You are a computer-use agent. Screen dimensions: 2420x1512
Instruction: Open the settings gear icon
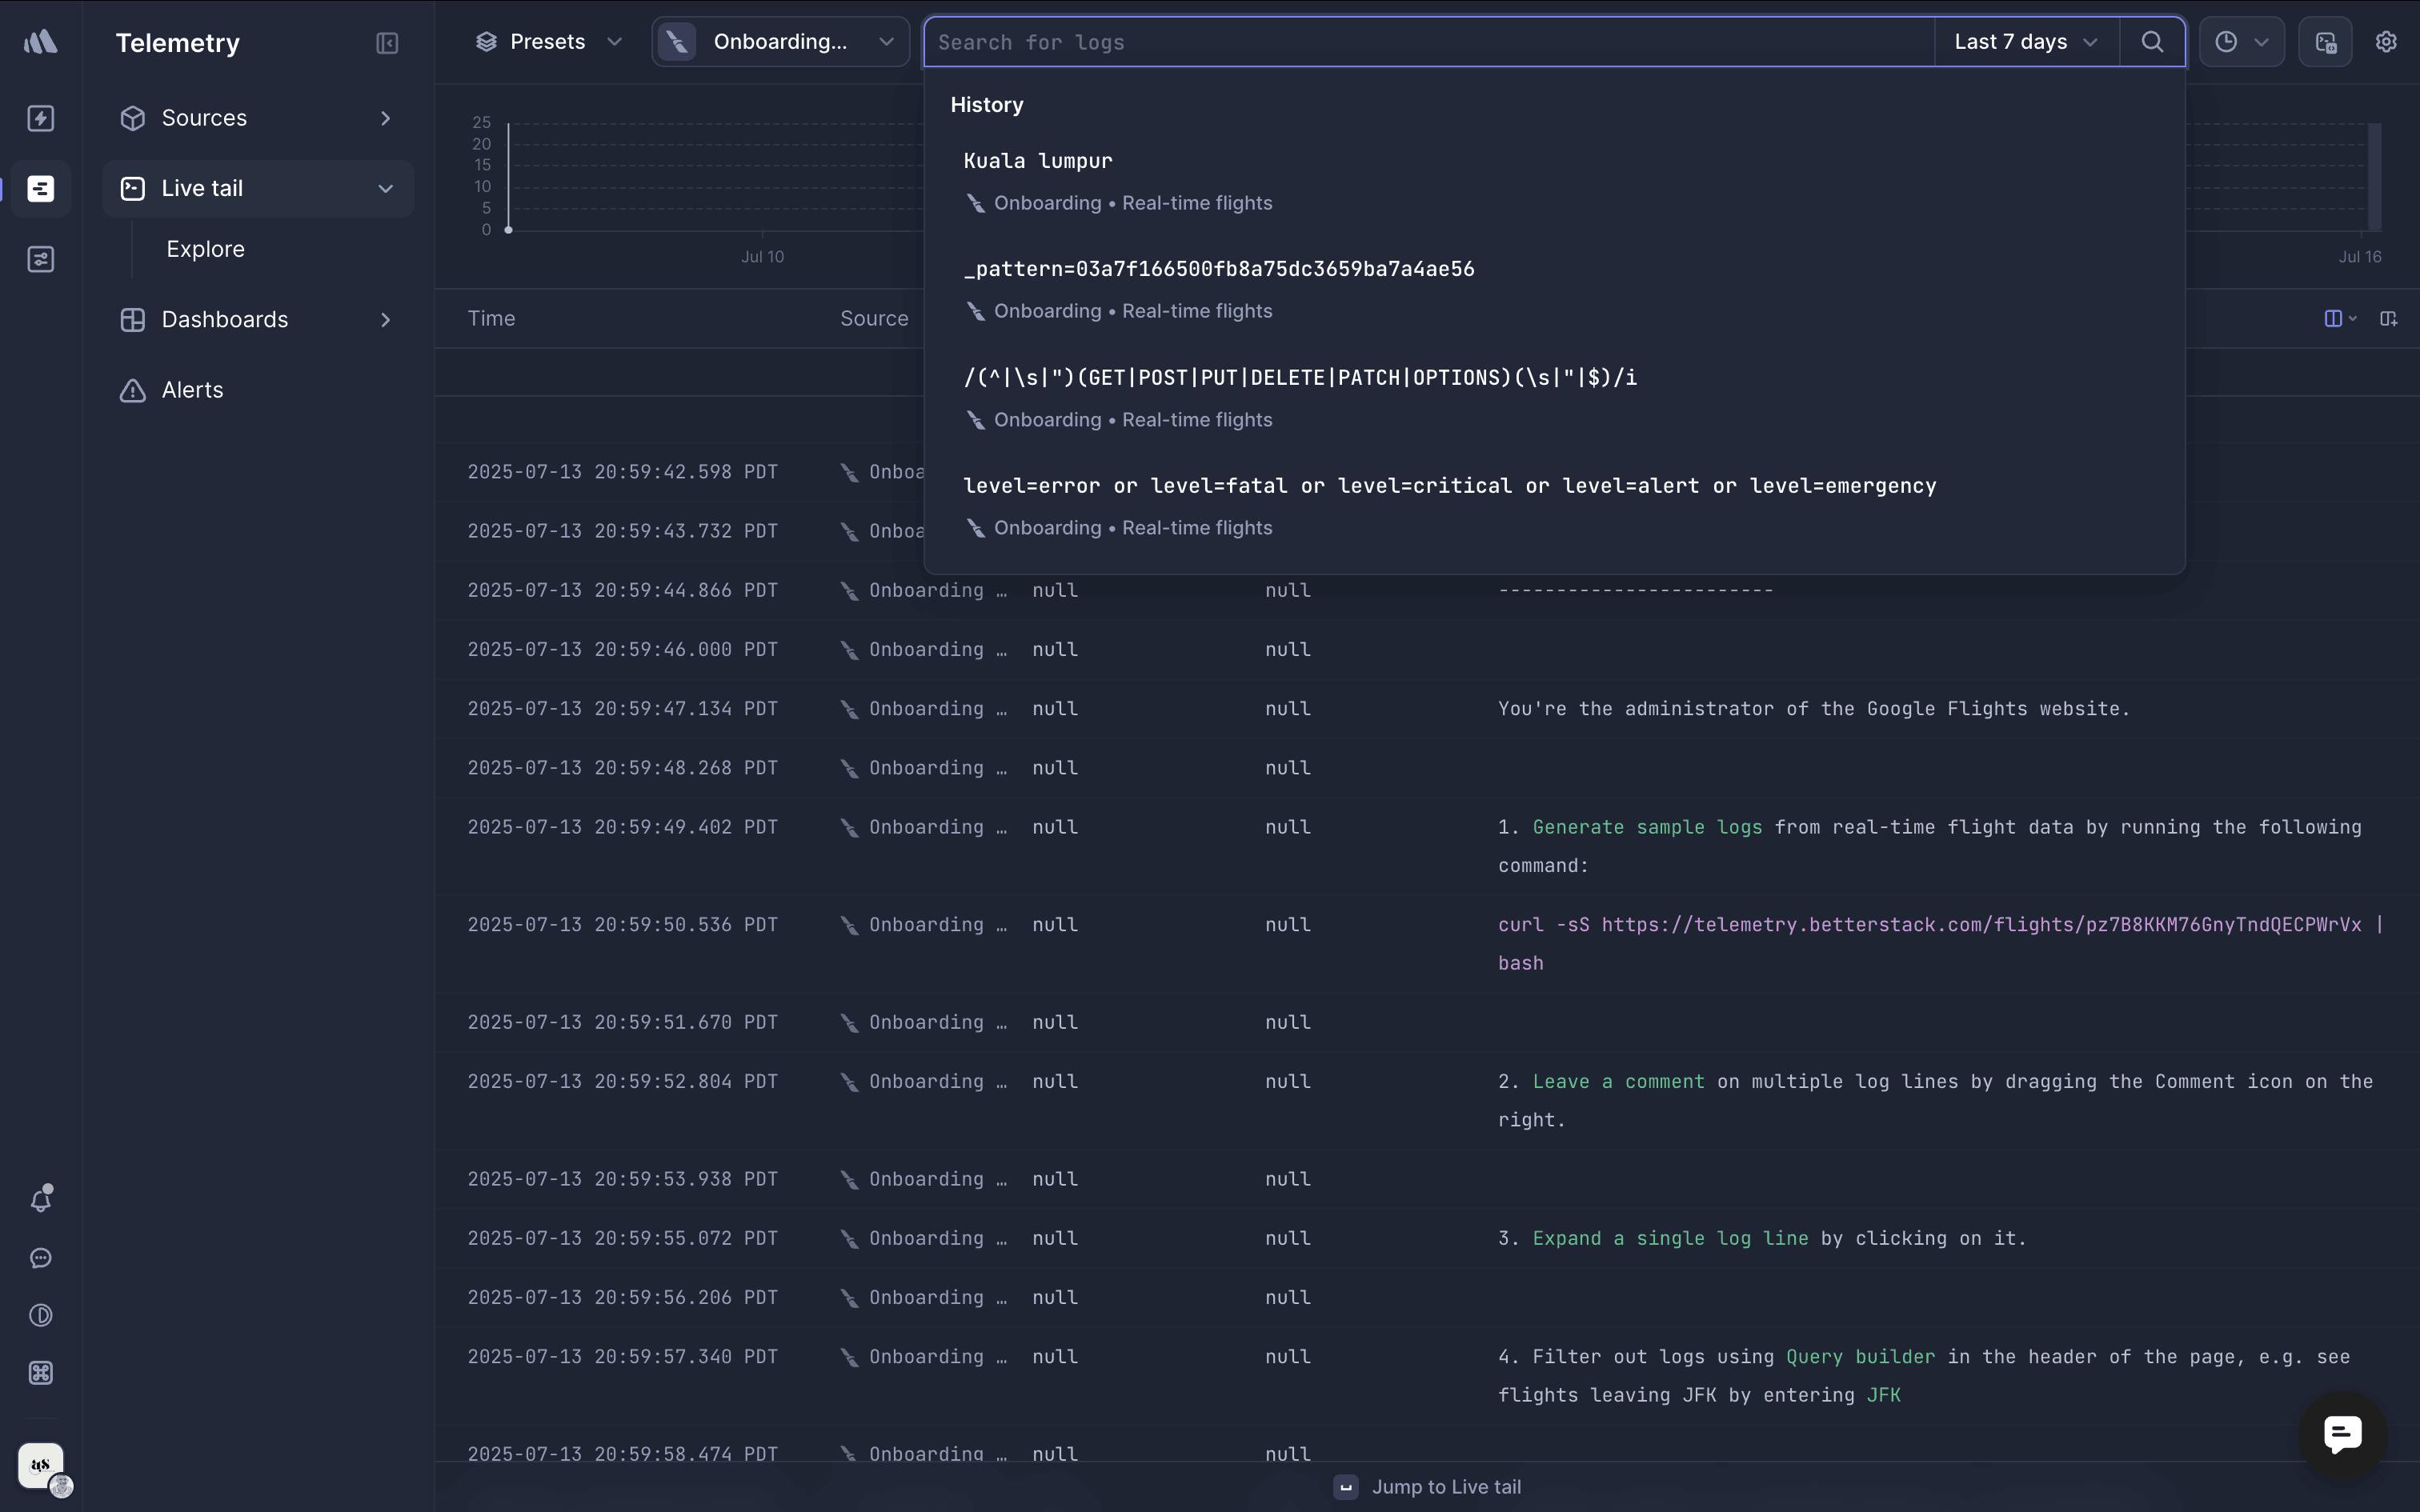point(2386,42)
